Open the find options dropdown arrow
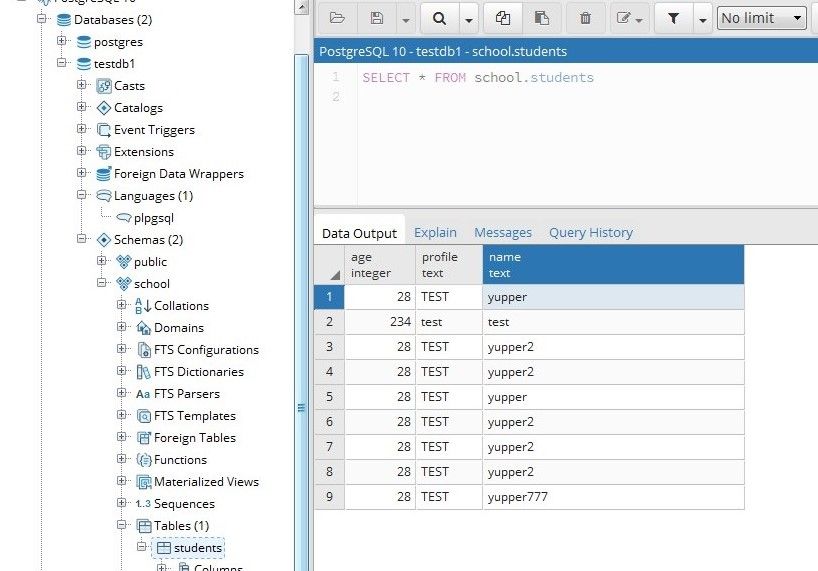This screenshot has width=818, height=571. click(x=468, y=20)
